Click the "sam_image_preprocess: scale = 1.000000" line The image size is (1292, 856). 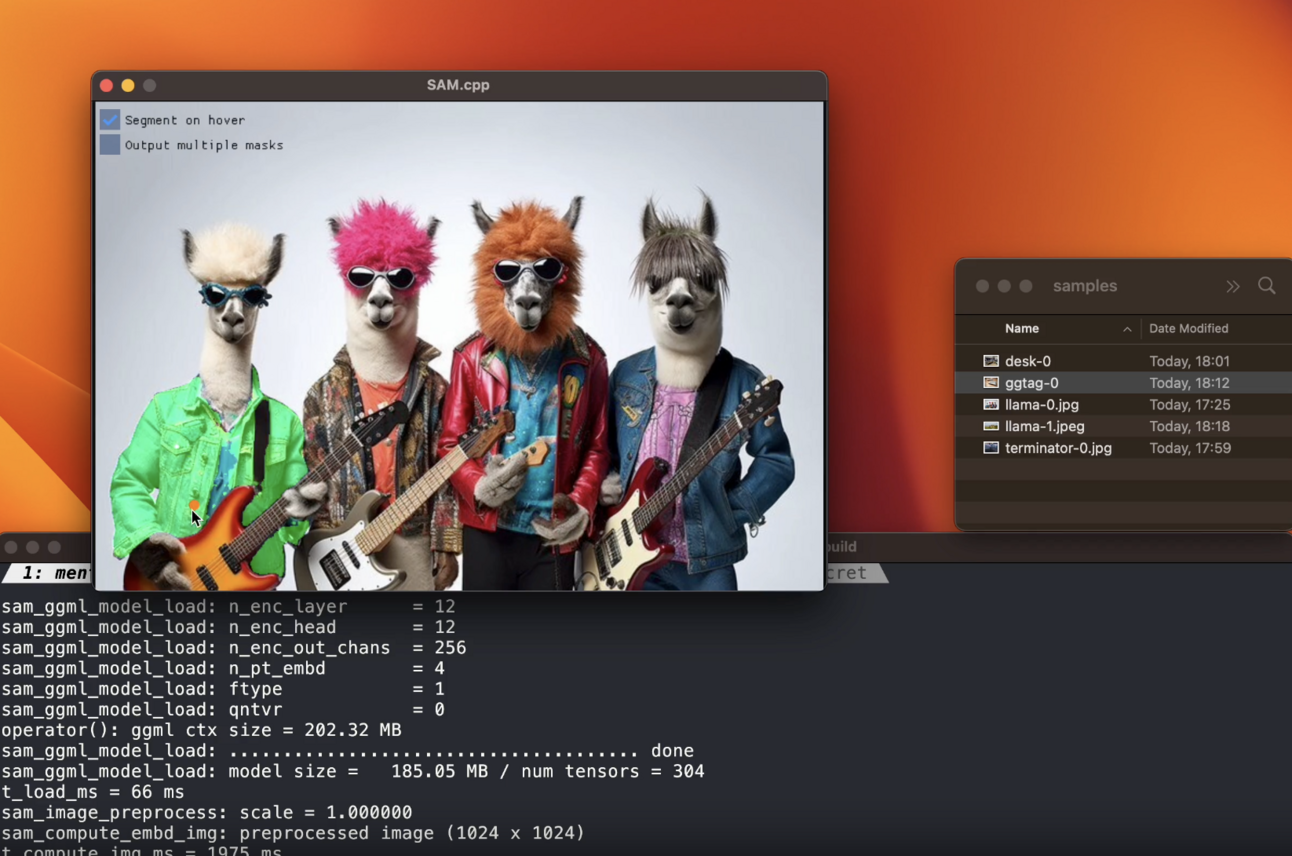pyautogui.click(x=206, y=812)
